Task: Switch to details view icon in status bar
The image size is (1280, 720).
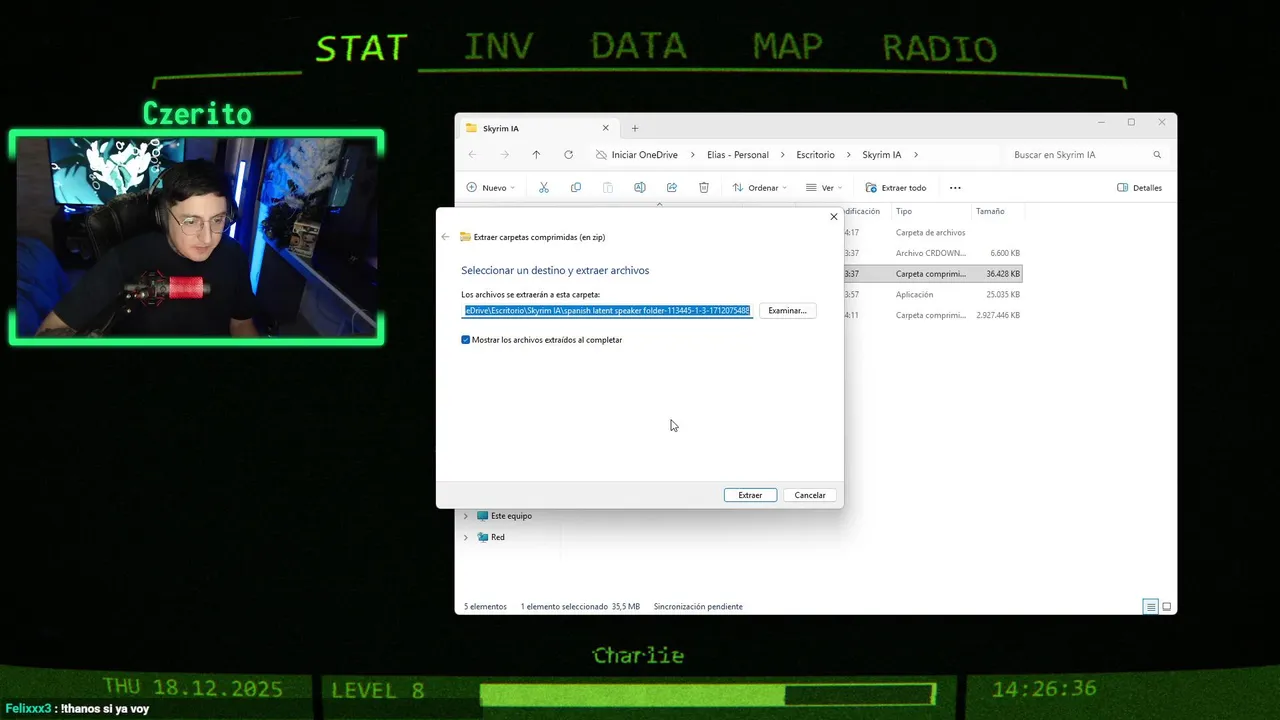Action: click(1151, 607)
